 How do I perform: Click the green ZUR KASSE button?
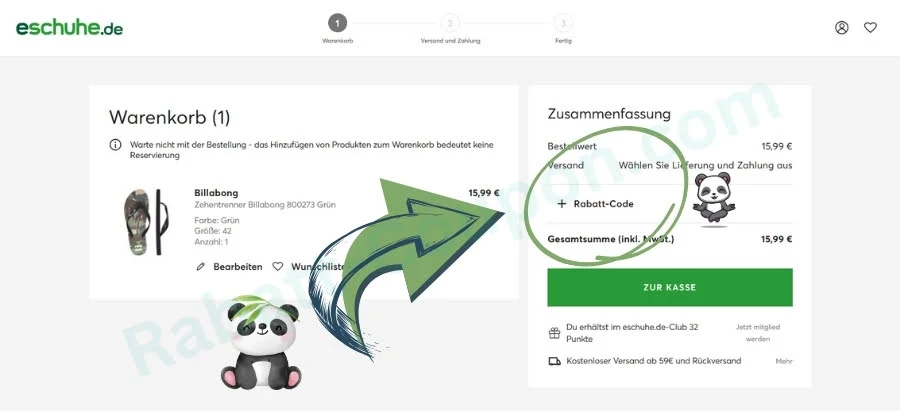click(x=670, y=287)
